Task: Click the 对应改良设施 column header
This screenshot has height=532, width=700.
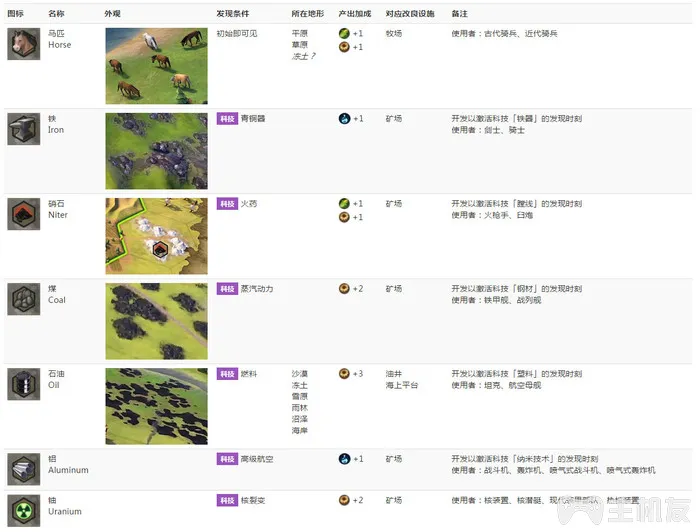Action: click(x=410, y=13)
